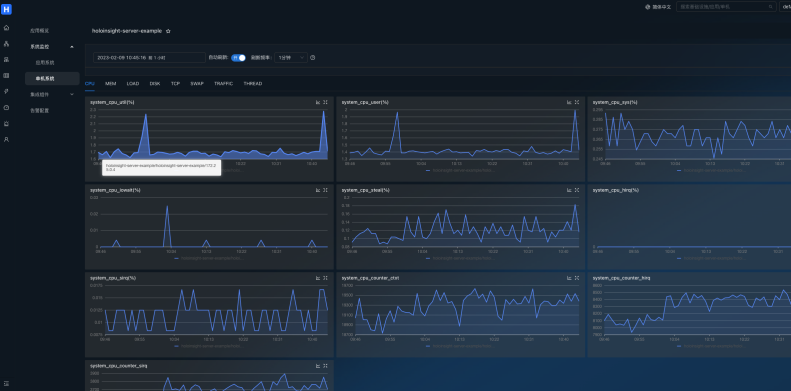This screenshot has width=791, height=391.
Task: Open chart-view icon on system_cpu_counter_ctxt panel
Action: click(x=569, y=278)
